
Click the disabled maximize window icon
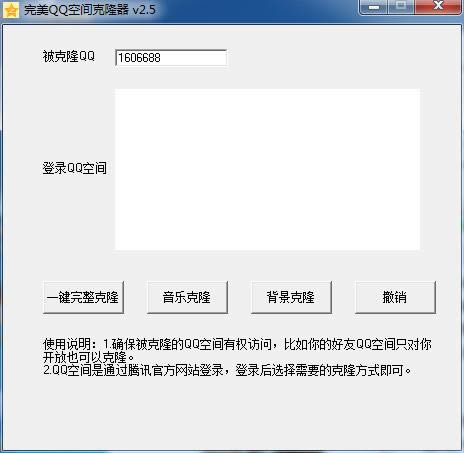click(401, 7)
